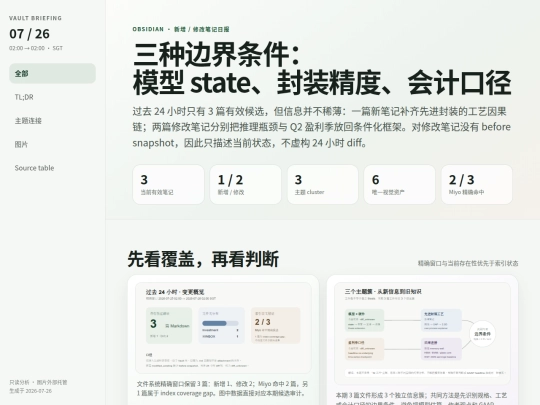Click the 只读分析 · 图片外部托管 footer text
Viewport: 540px width, 405px height.
(x=38, y=382)
